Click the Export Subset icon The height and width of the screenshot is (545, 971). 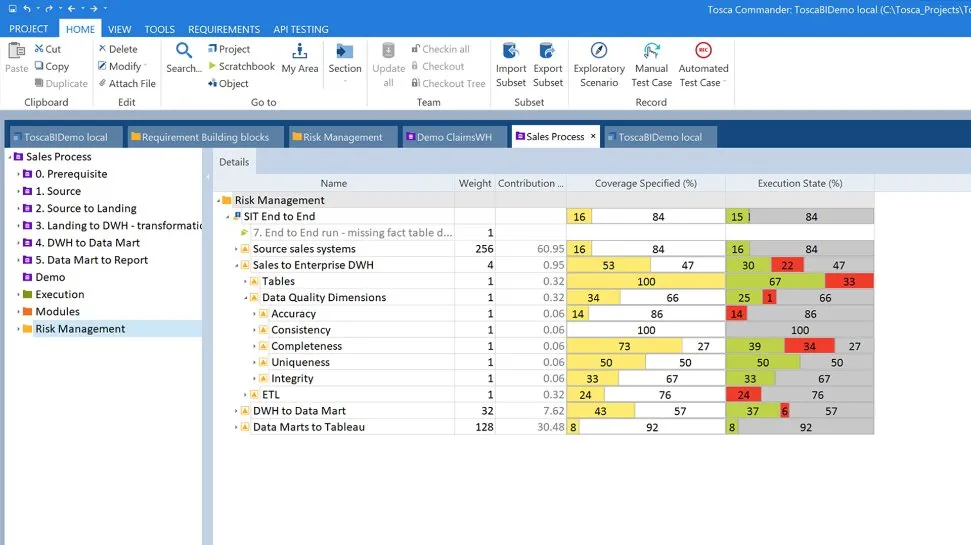[547, 52]
